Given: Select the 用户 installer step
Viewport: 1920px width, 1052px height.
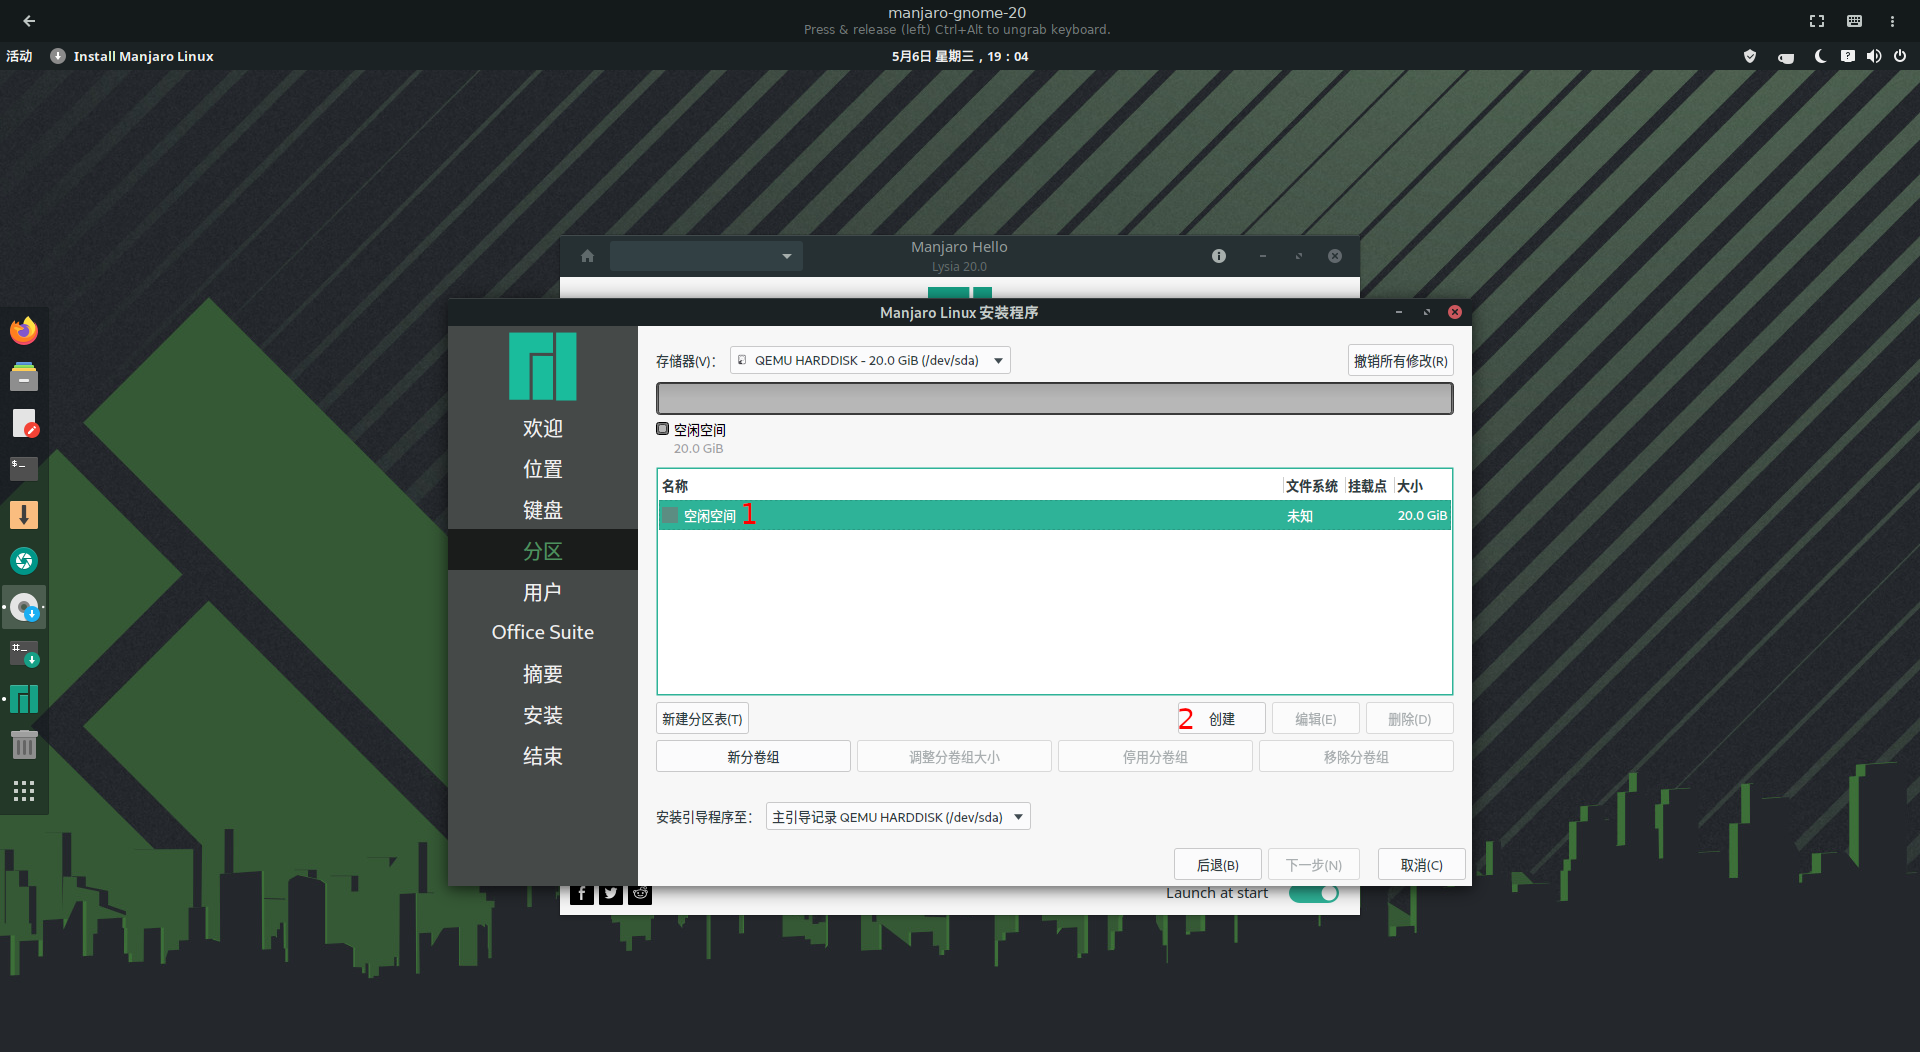Looking at the screenshot, I should [x=543, y=592].
